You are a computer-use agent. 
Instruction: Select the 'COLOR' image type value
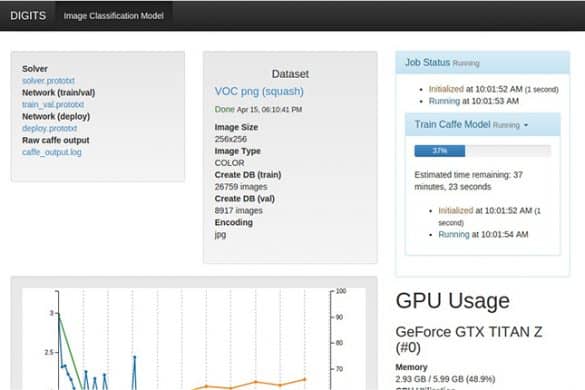pos(229,163)
